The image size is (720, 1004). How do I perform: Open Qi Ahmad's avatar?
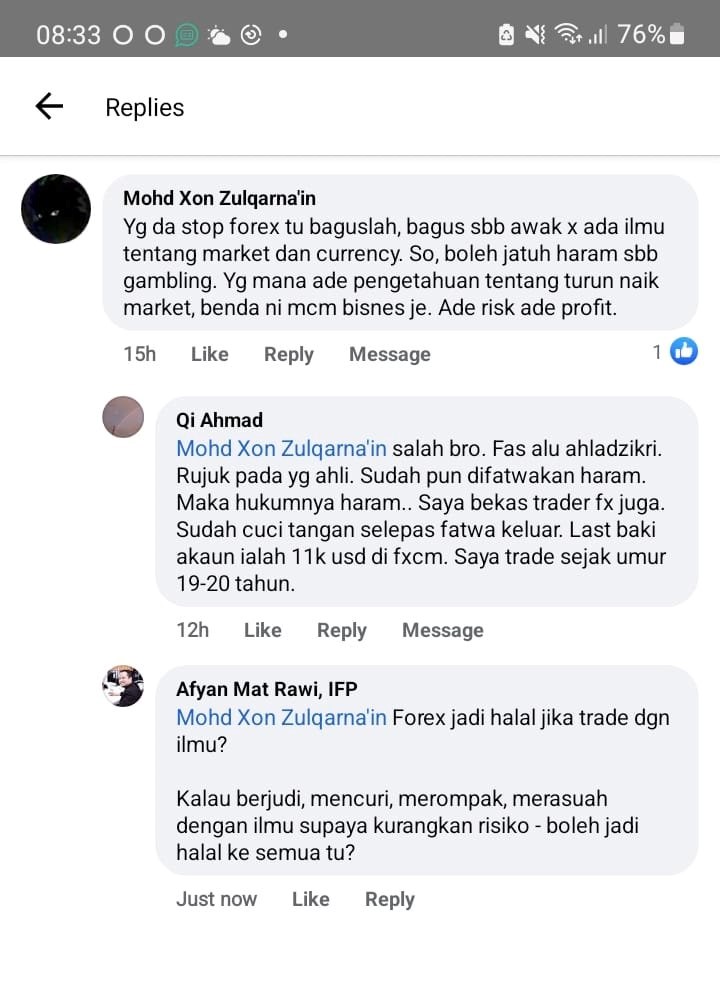coord(123,417)
